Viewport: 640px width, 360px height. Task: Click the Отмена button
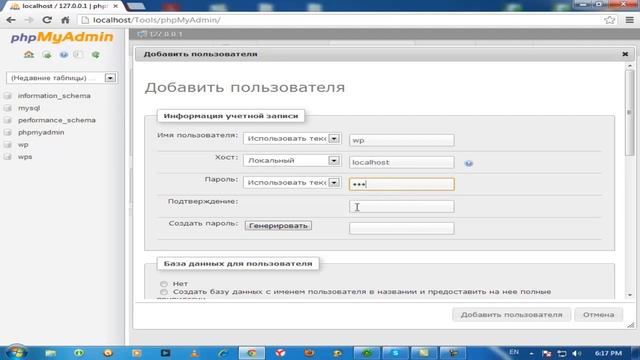coord(598,315)
